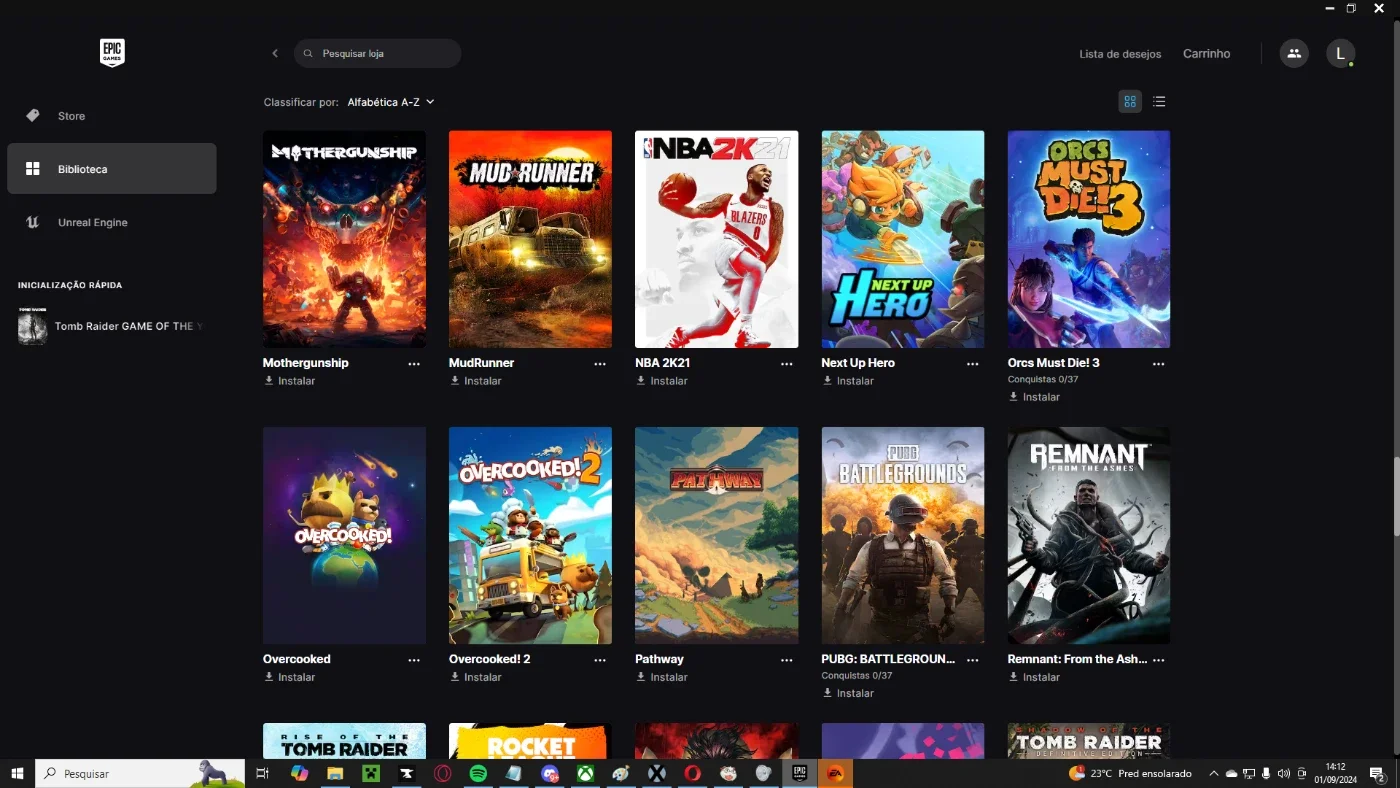Open the three-dot menu for Orcs Must Die! 3
The height and width of the screenshot is (788, 1400).
1158,364
